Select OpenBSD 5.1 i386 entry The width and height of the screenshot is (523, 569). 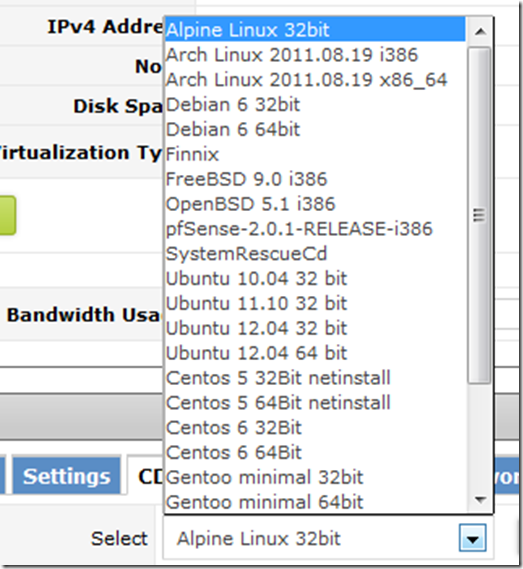[x=315, y=204]
